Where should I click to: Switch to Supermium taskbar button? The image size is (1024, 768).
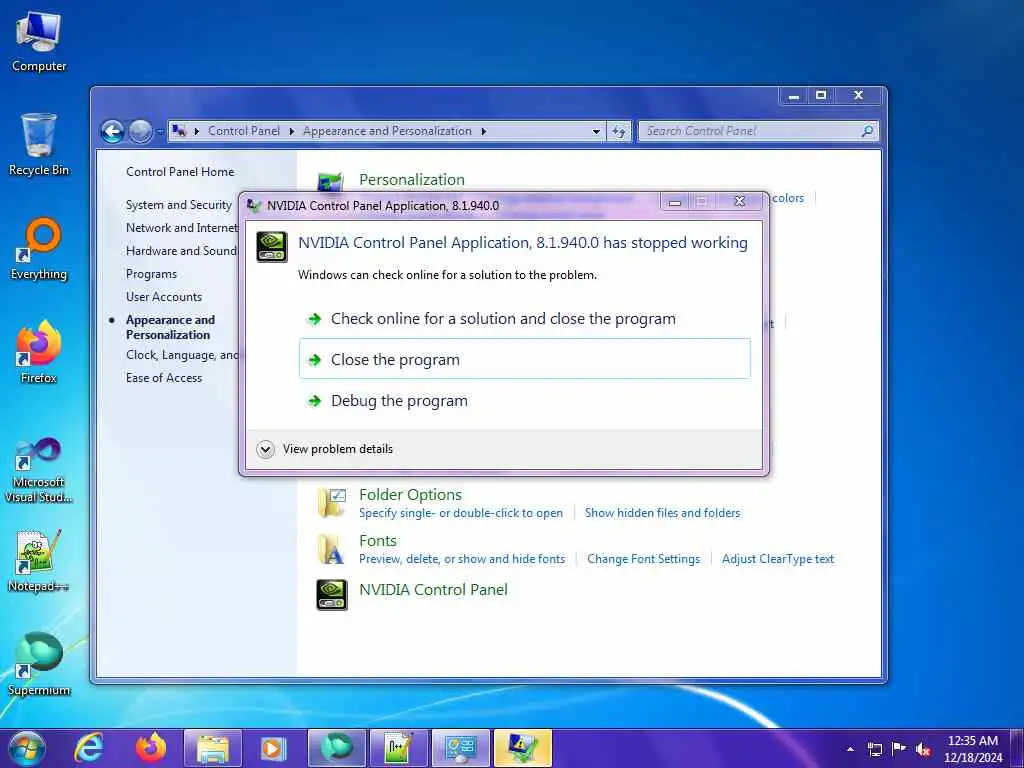[336, 748]
